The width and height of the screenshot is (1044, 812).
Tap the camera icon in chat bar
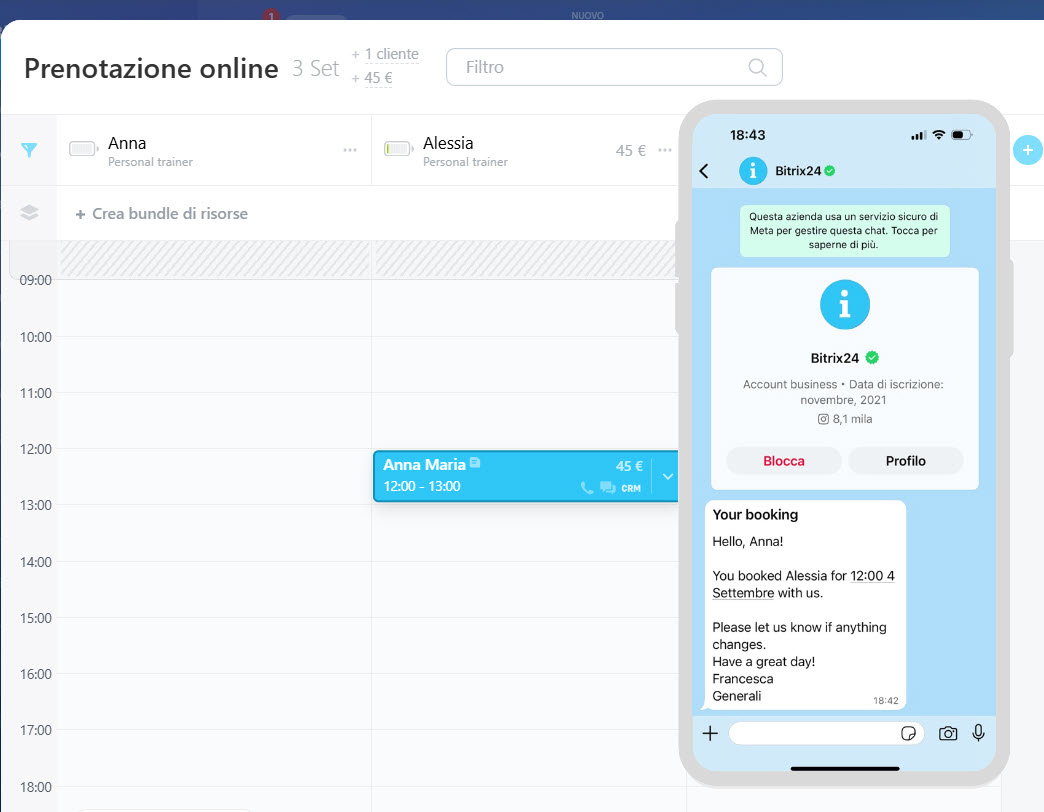point(947,734)
